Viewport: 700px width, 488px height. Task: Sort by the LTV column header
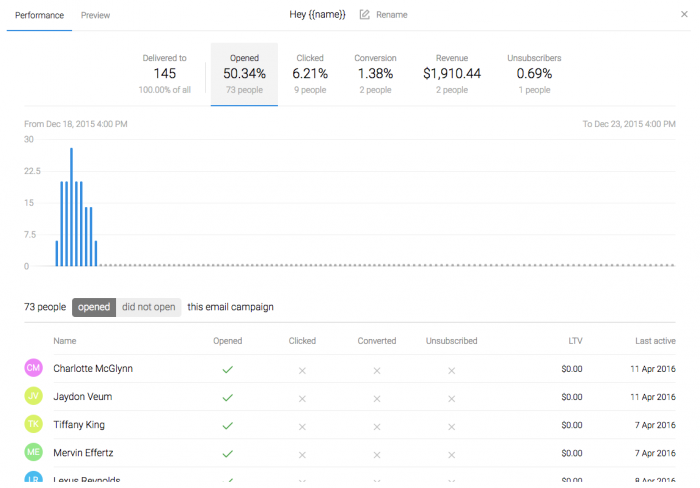pyautogui.click(x=575, y=341)
